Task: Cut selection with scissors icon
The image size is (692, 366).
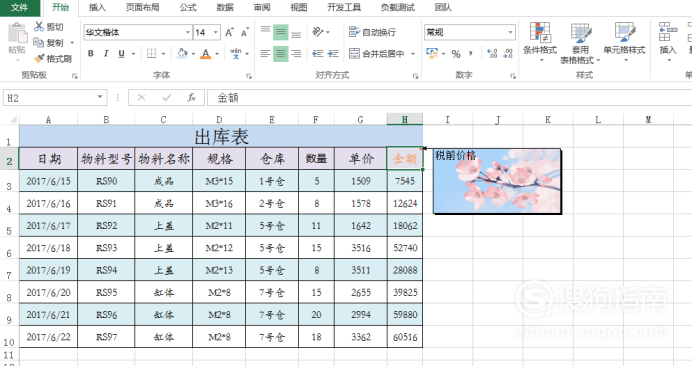Action: coord(39,27)
